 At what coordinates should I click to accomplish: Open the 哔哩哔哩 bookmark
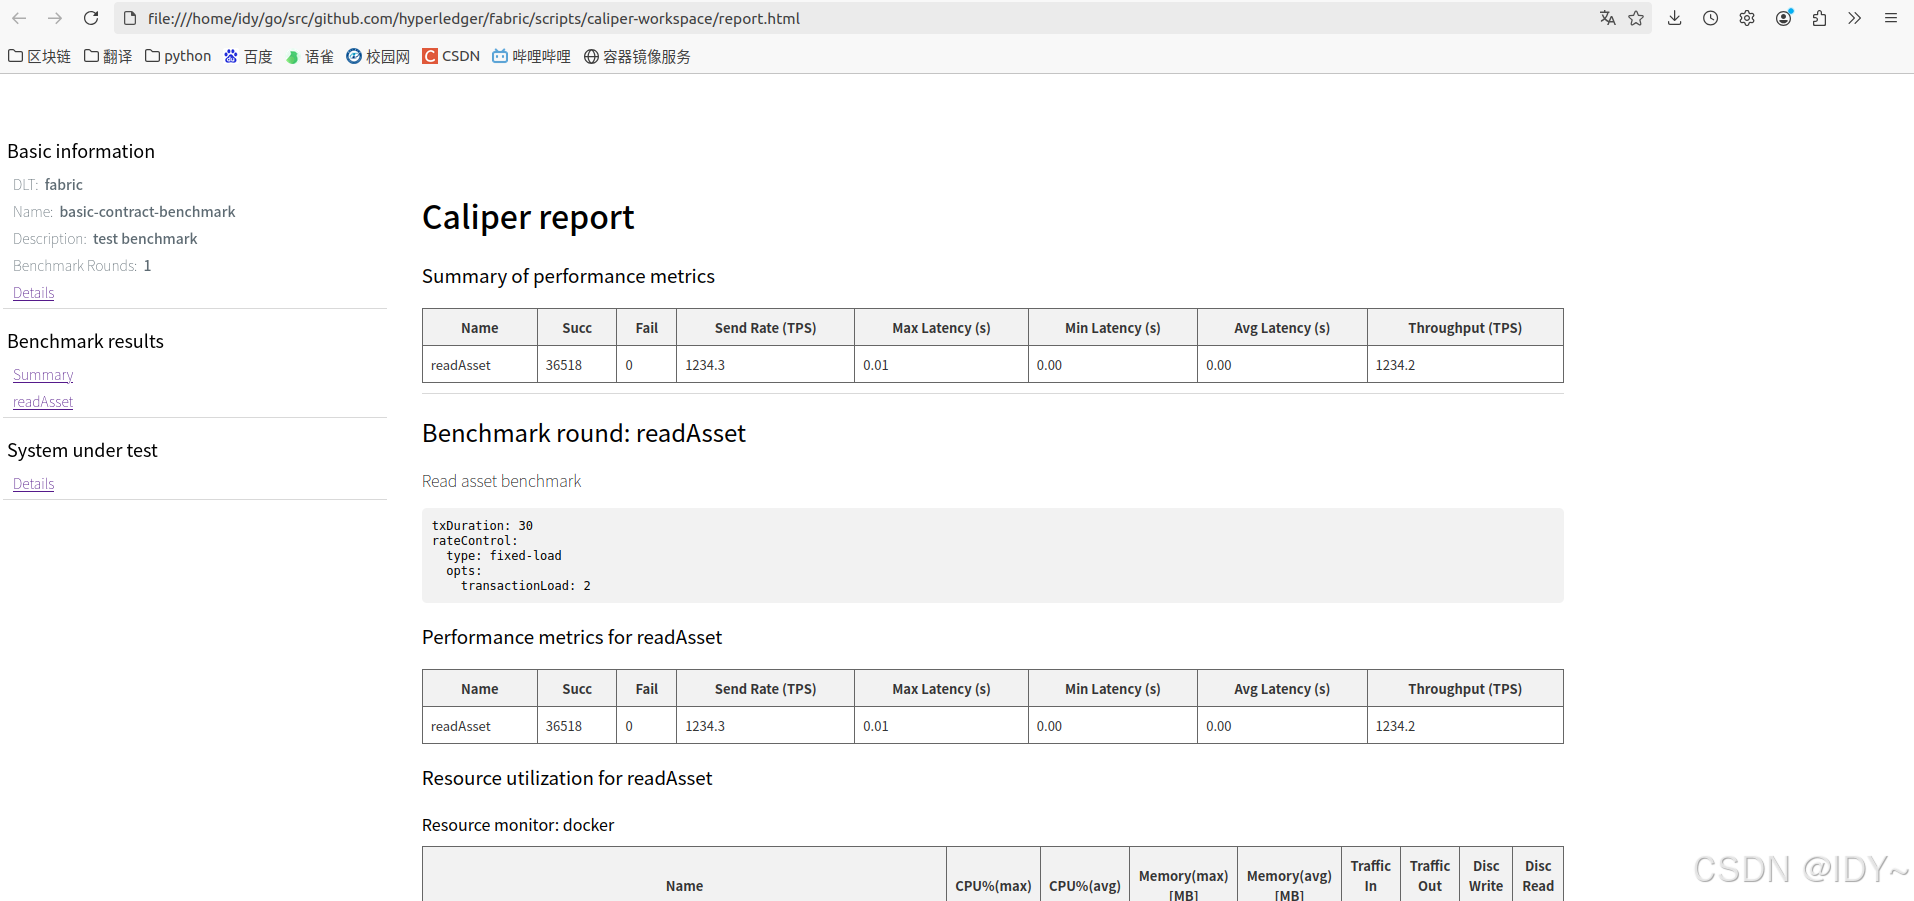[531, 56]
